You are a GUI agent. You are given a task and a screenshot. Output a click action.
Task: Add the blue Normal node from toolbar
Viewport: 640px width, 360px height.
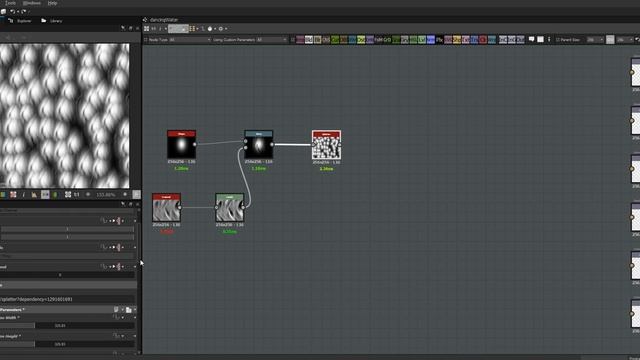click(431, 40)
